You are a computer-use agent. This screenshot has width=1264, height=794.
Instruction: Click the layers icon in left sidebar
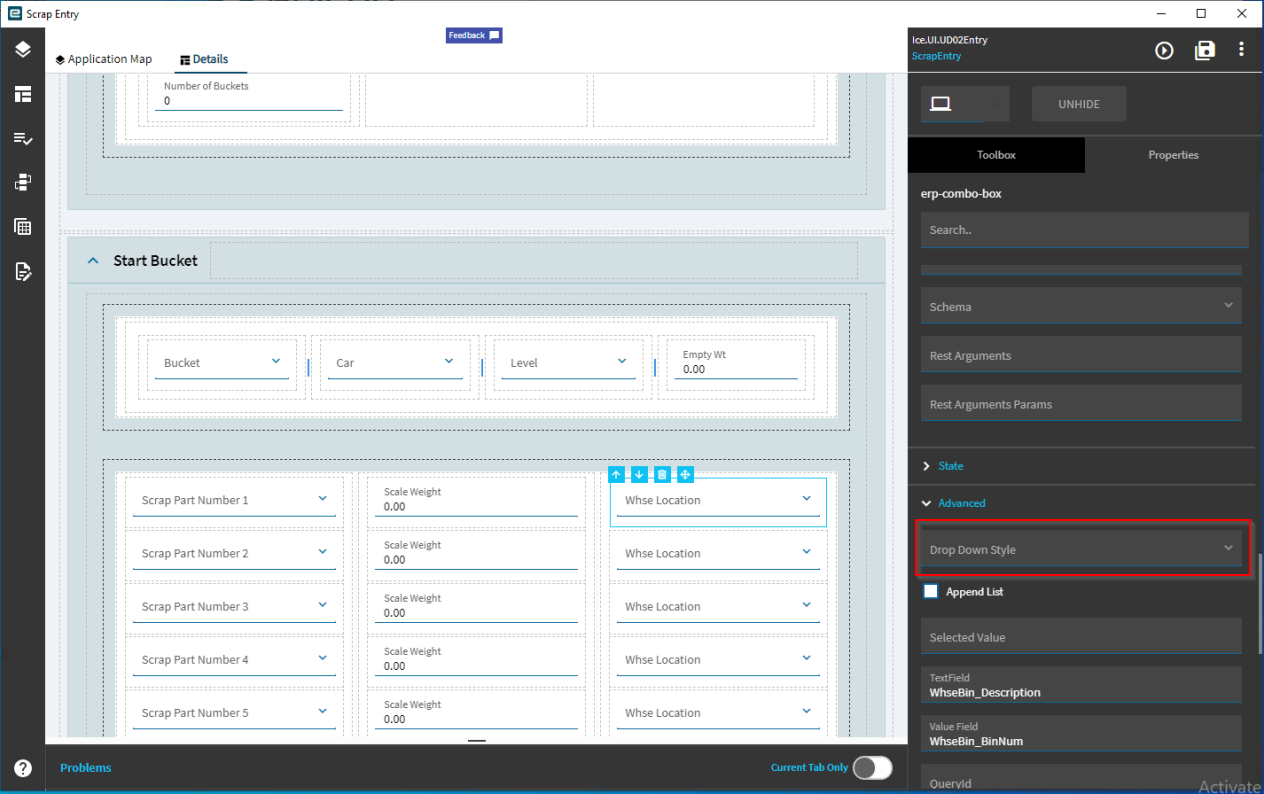coord(23,50)
